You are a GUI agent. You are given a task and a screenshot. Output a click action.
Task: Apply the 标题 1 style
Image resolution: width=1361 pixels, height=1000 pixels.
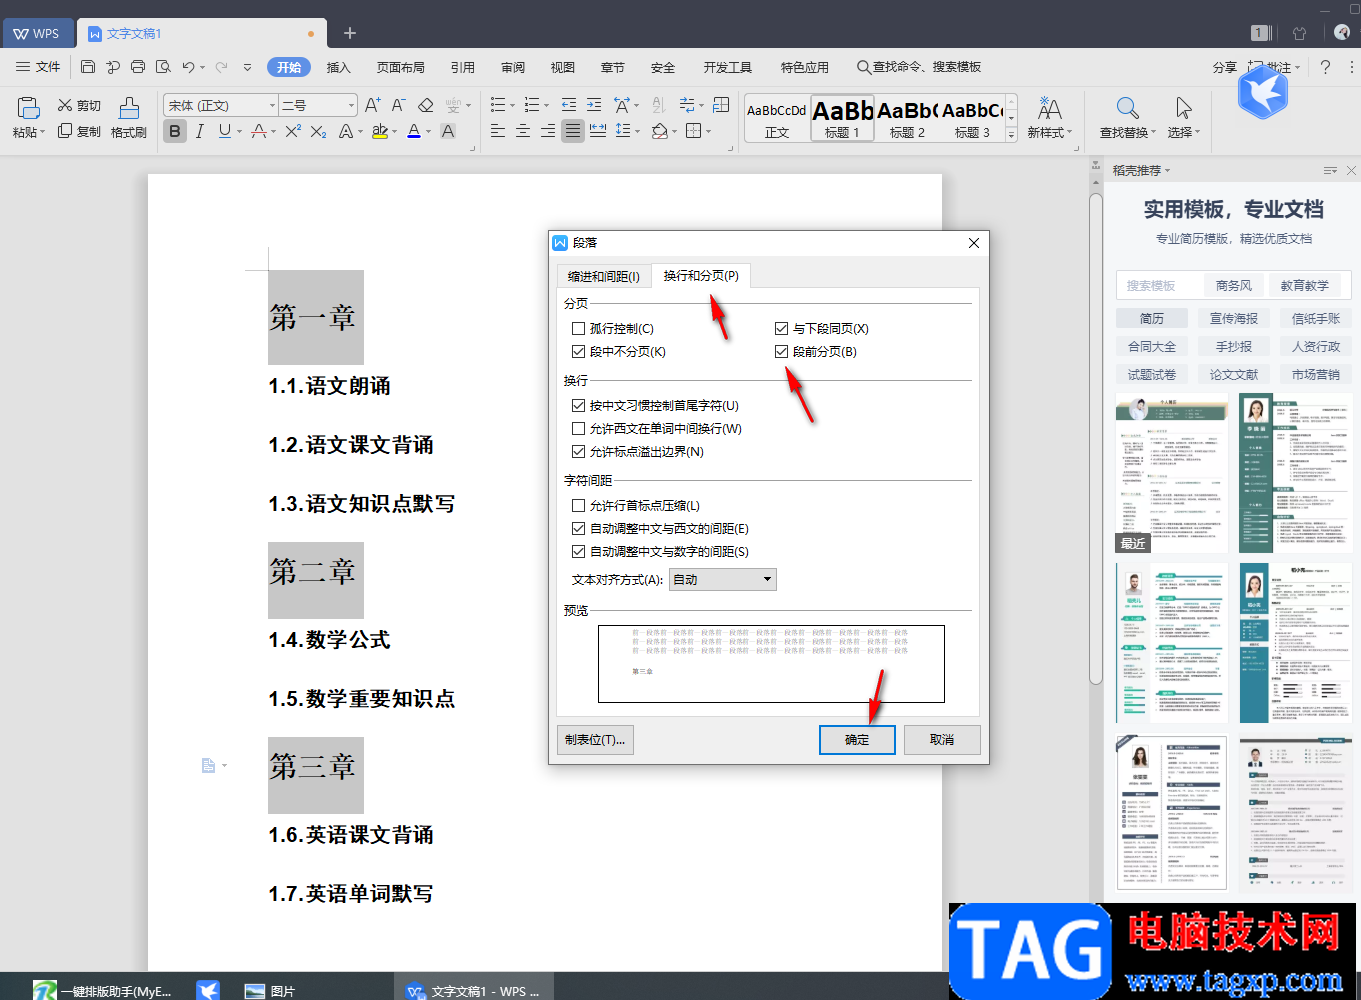click(843, 118)
